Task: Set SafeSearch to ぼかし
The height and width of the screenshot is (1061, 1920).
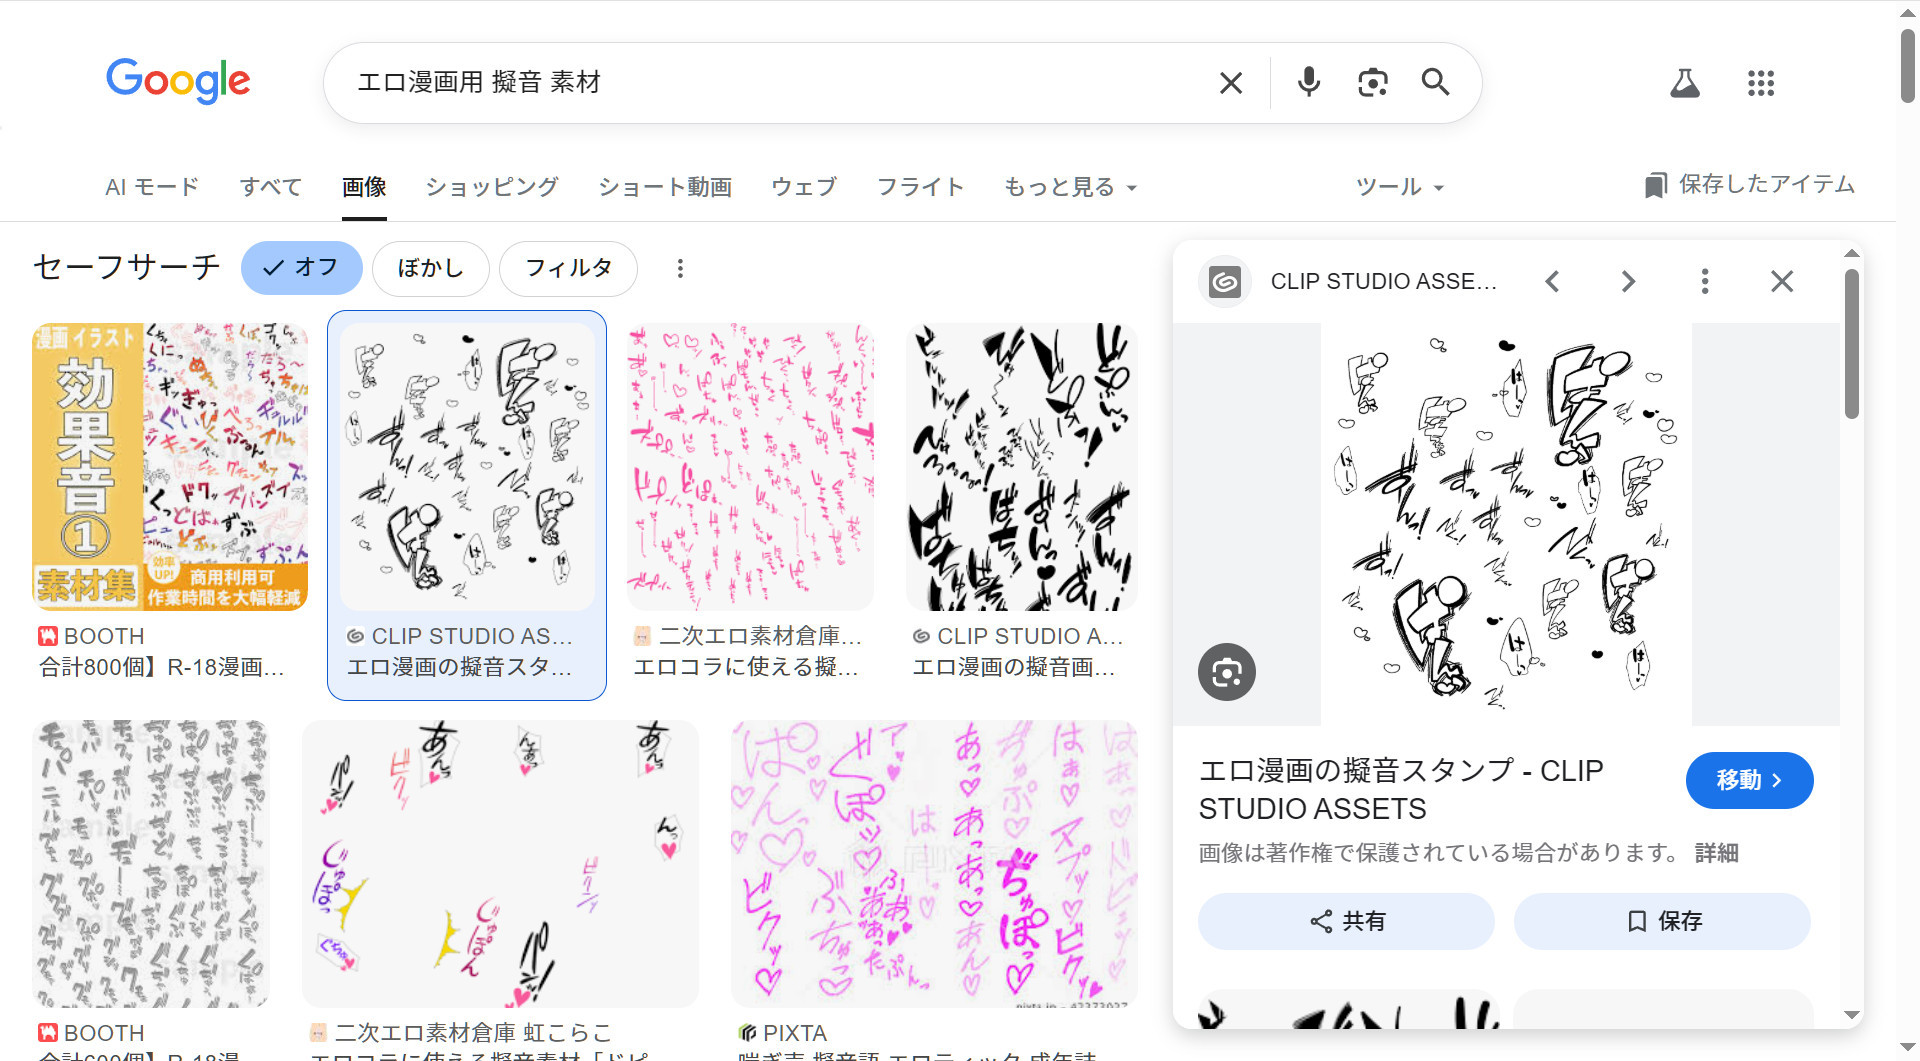Action: [430, 268]
